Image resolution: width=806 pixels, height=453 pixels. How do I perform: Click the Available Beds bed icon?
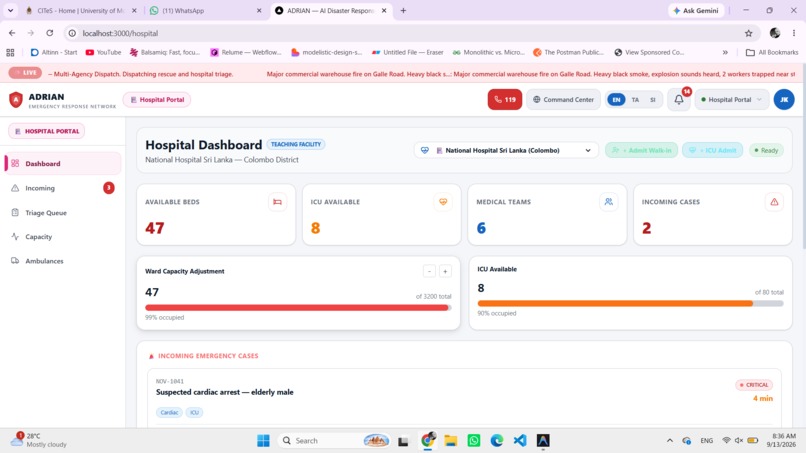coord(278,202)
